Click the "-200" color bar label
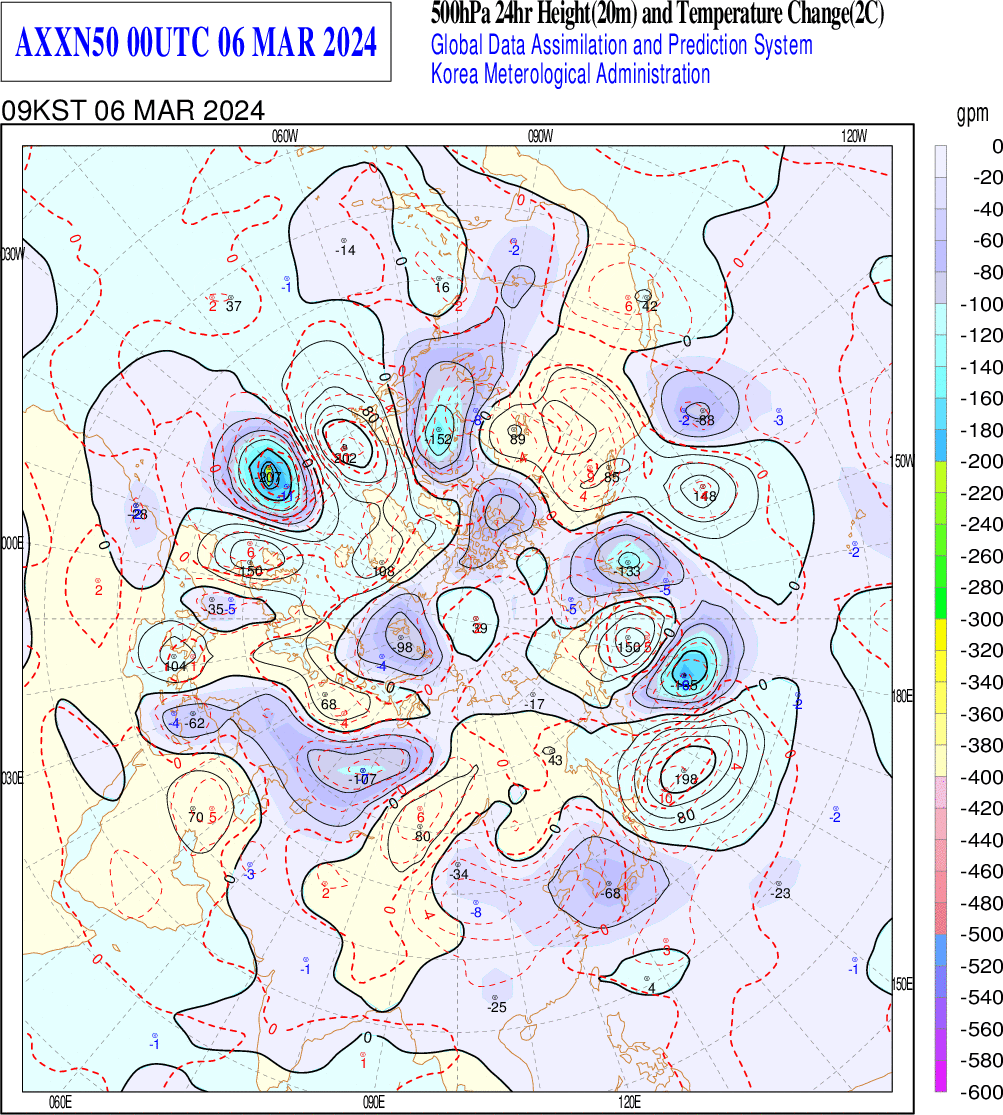 tap(982, 462)
